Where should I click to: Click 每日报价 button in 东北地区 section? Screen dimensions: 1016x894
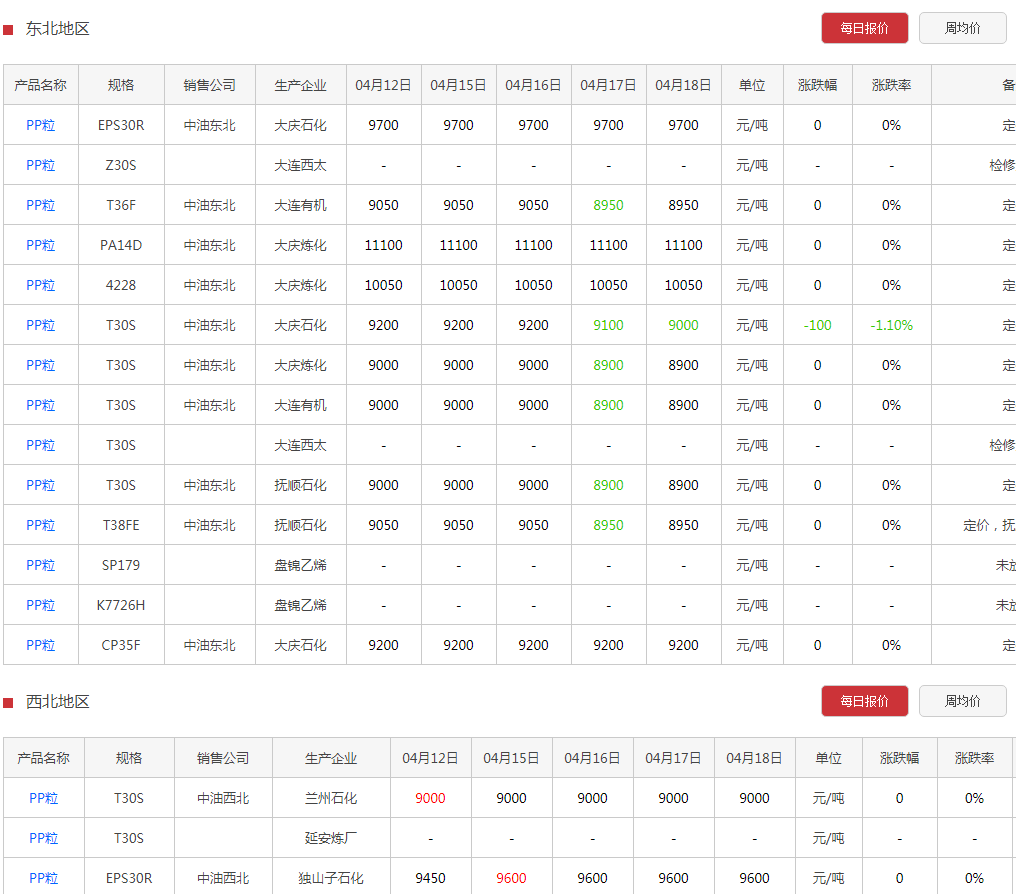pyautogui.click(x=864, y=28)
